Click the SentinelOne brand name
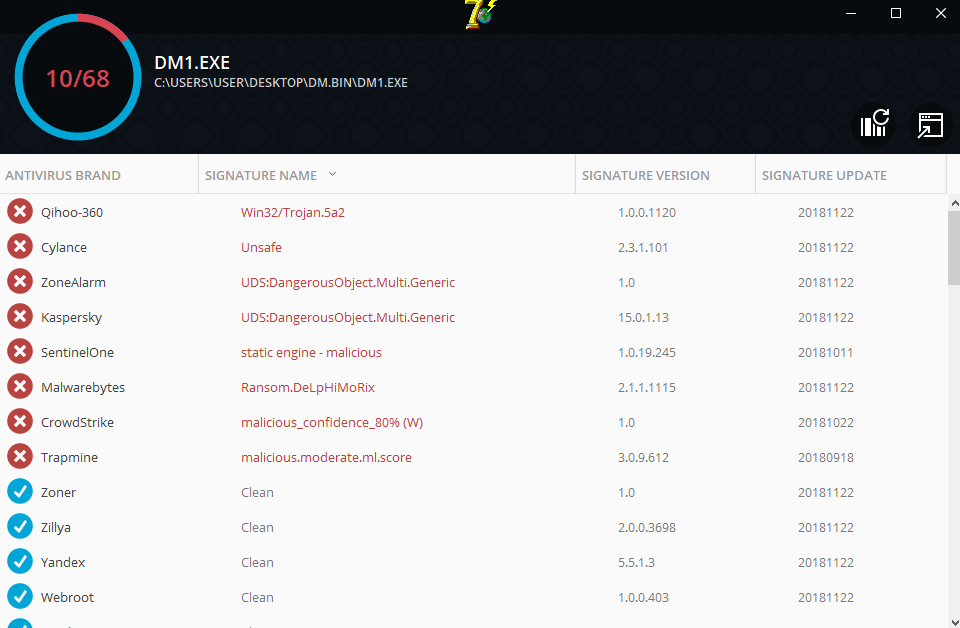960x628 pixels. click(77, 352)
